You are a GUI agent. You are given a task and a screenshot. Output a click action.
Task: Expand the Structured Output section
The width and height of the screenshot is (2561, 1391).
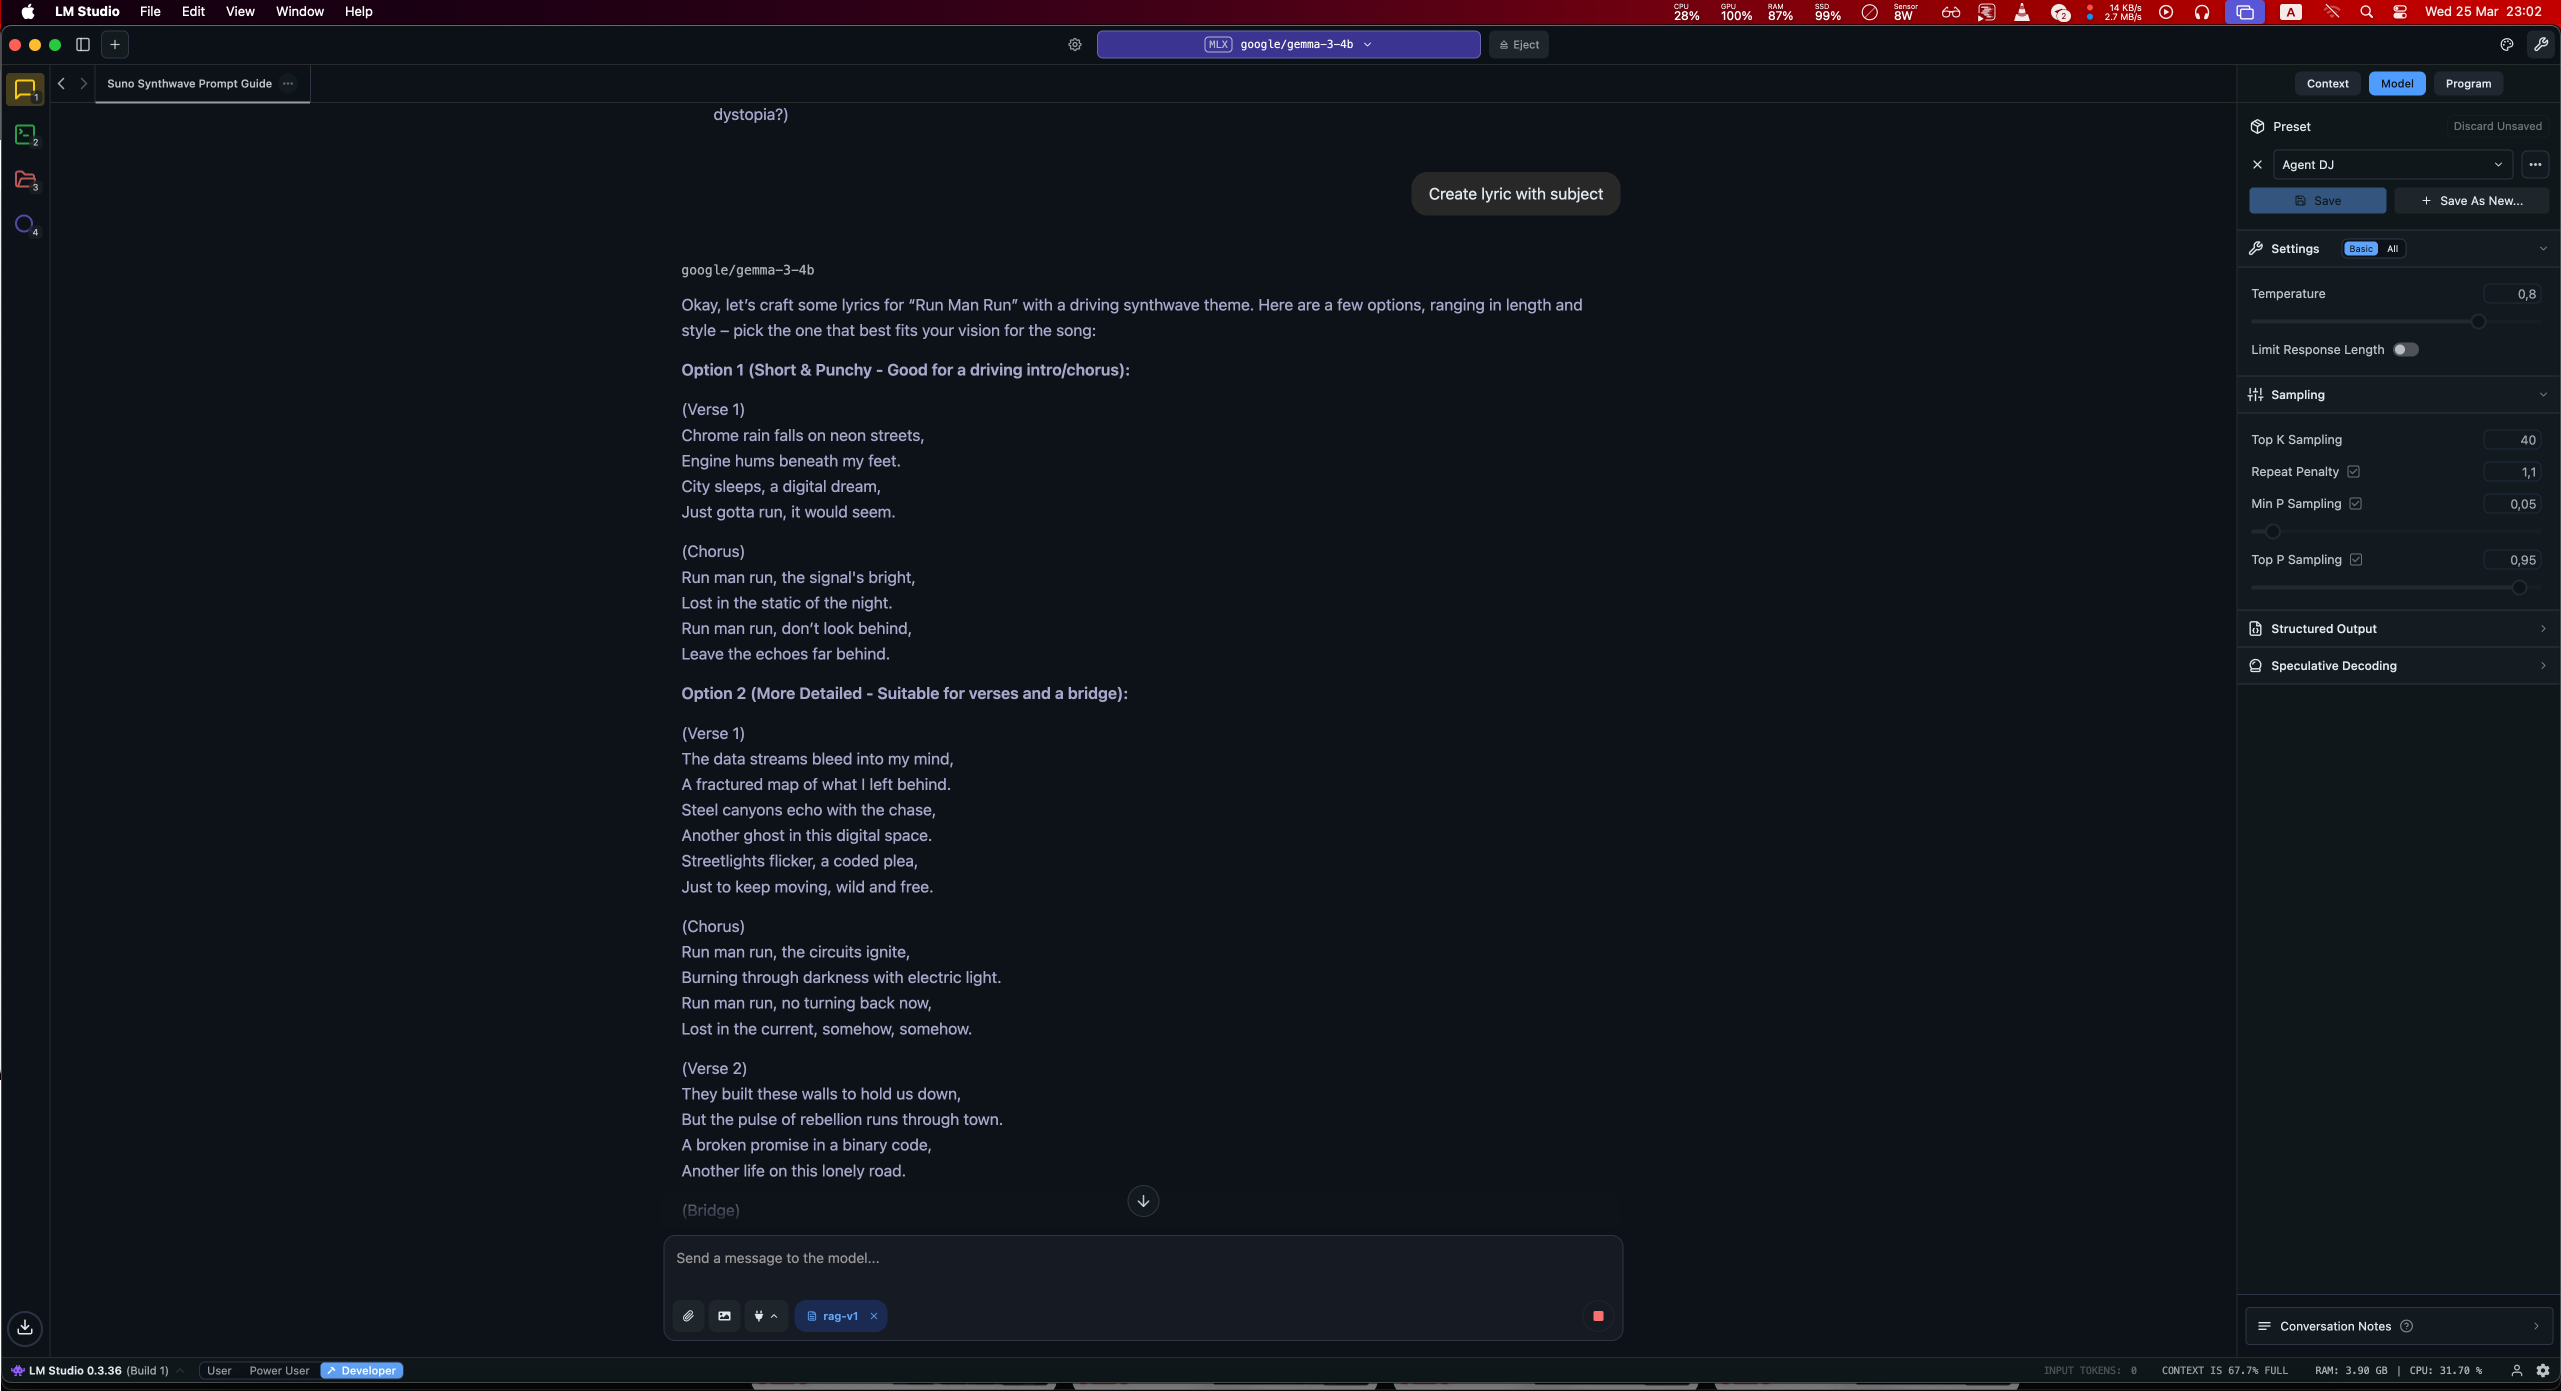click(x=2397, y=629)
